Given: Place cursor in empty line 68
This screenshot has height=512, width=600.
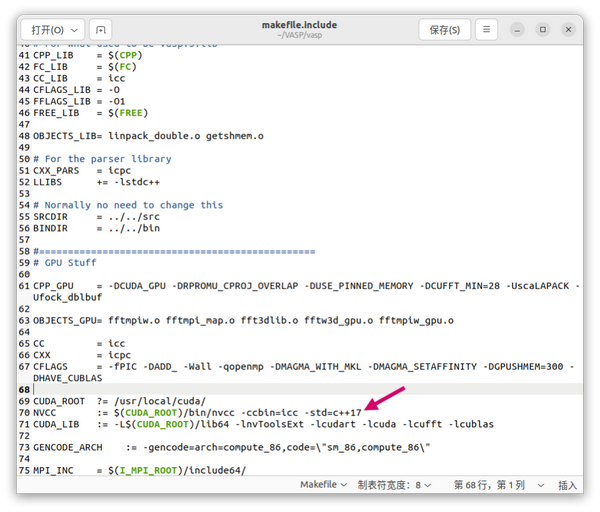Looking at the screenshot, I should point(306,390).
